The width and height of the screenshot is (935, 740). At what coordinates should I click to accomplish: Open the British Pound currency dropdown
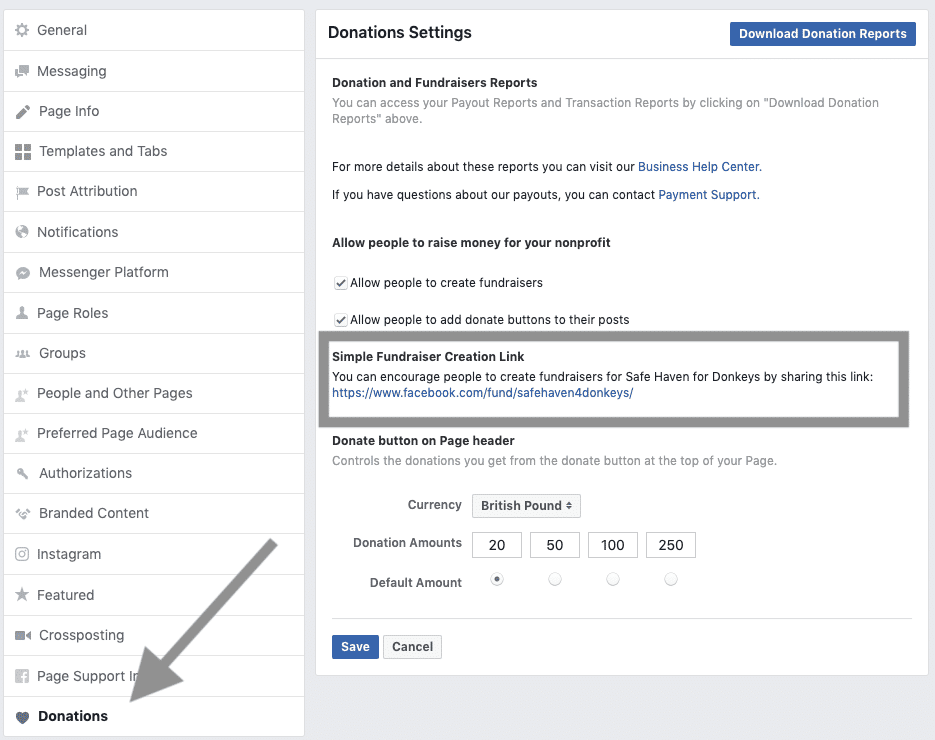(526, 506)
